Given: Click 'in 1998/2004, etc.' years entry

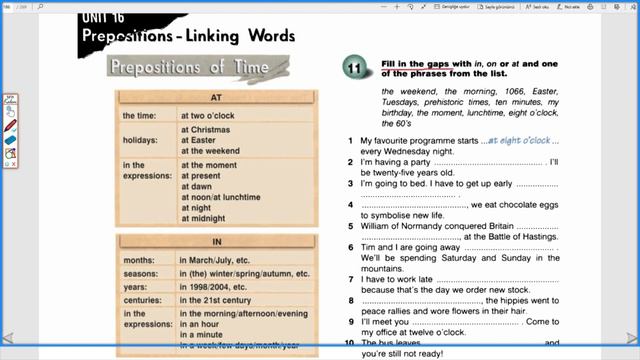Looking at the screenshot, I should [213, 287].
